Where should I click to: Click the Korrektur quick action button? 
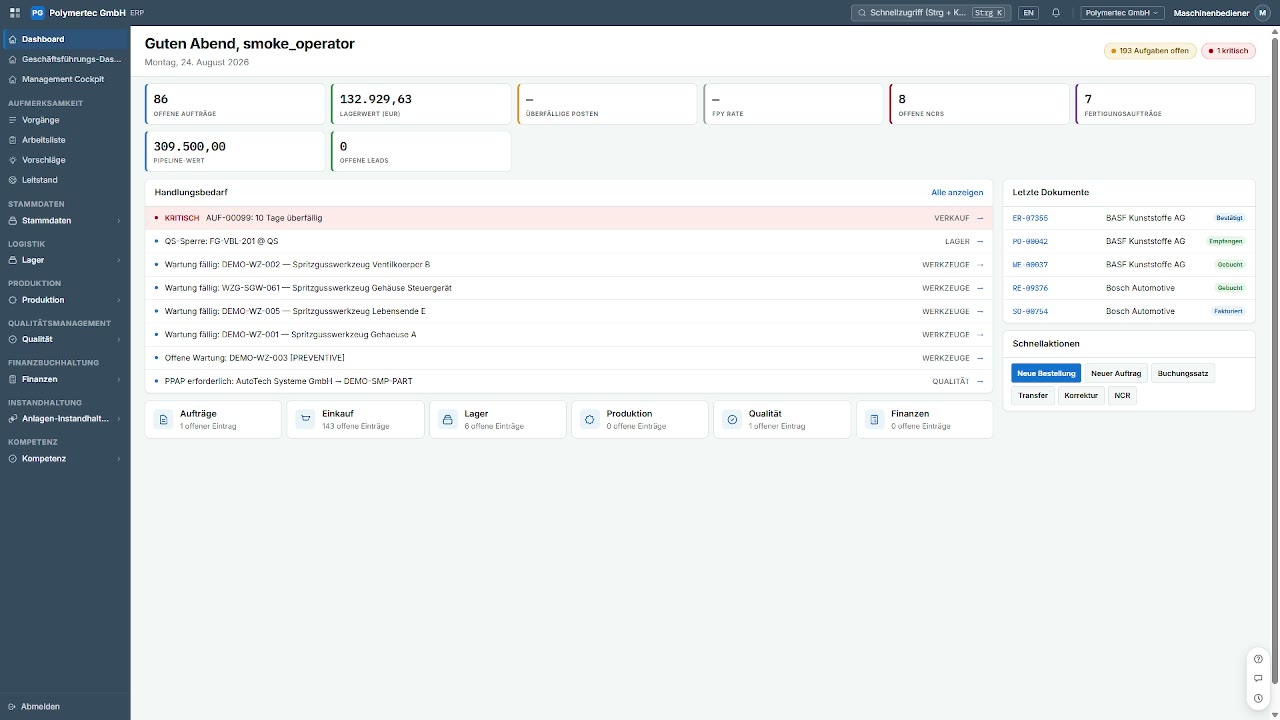1081,395
